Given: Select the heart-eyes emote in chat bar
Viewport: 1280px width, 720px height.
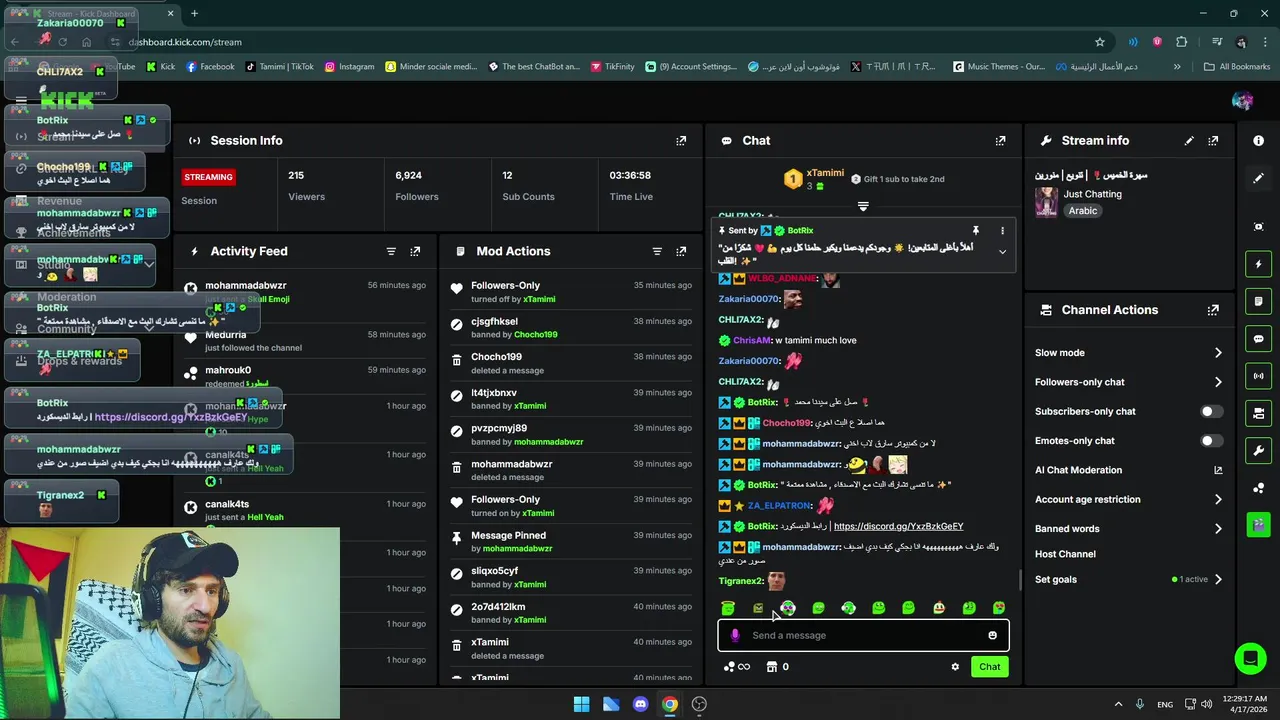Looking at the screenshot, I should [998, 608].
